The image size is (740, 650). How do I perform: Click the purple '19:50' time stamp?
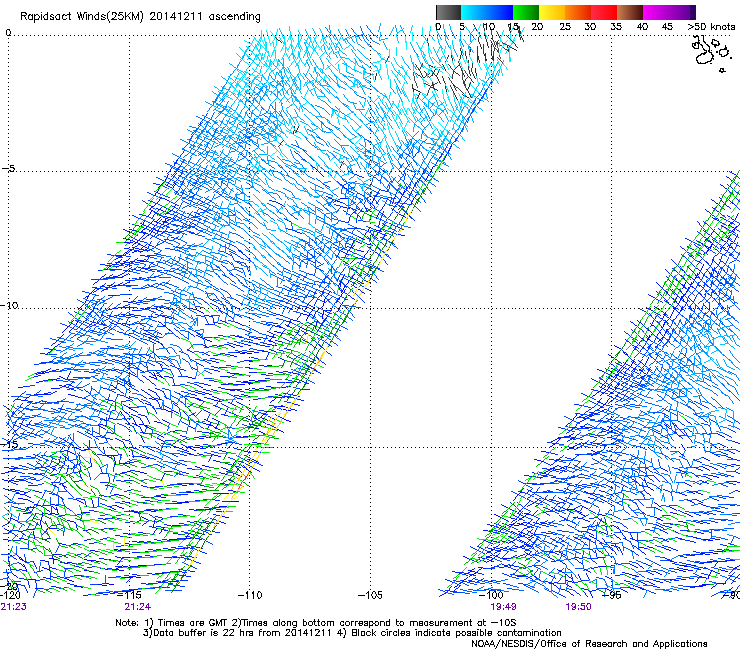579,606
